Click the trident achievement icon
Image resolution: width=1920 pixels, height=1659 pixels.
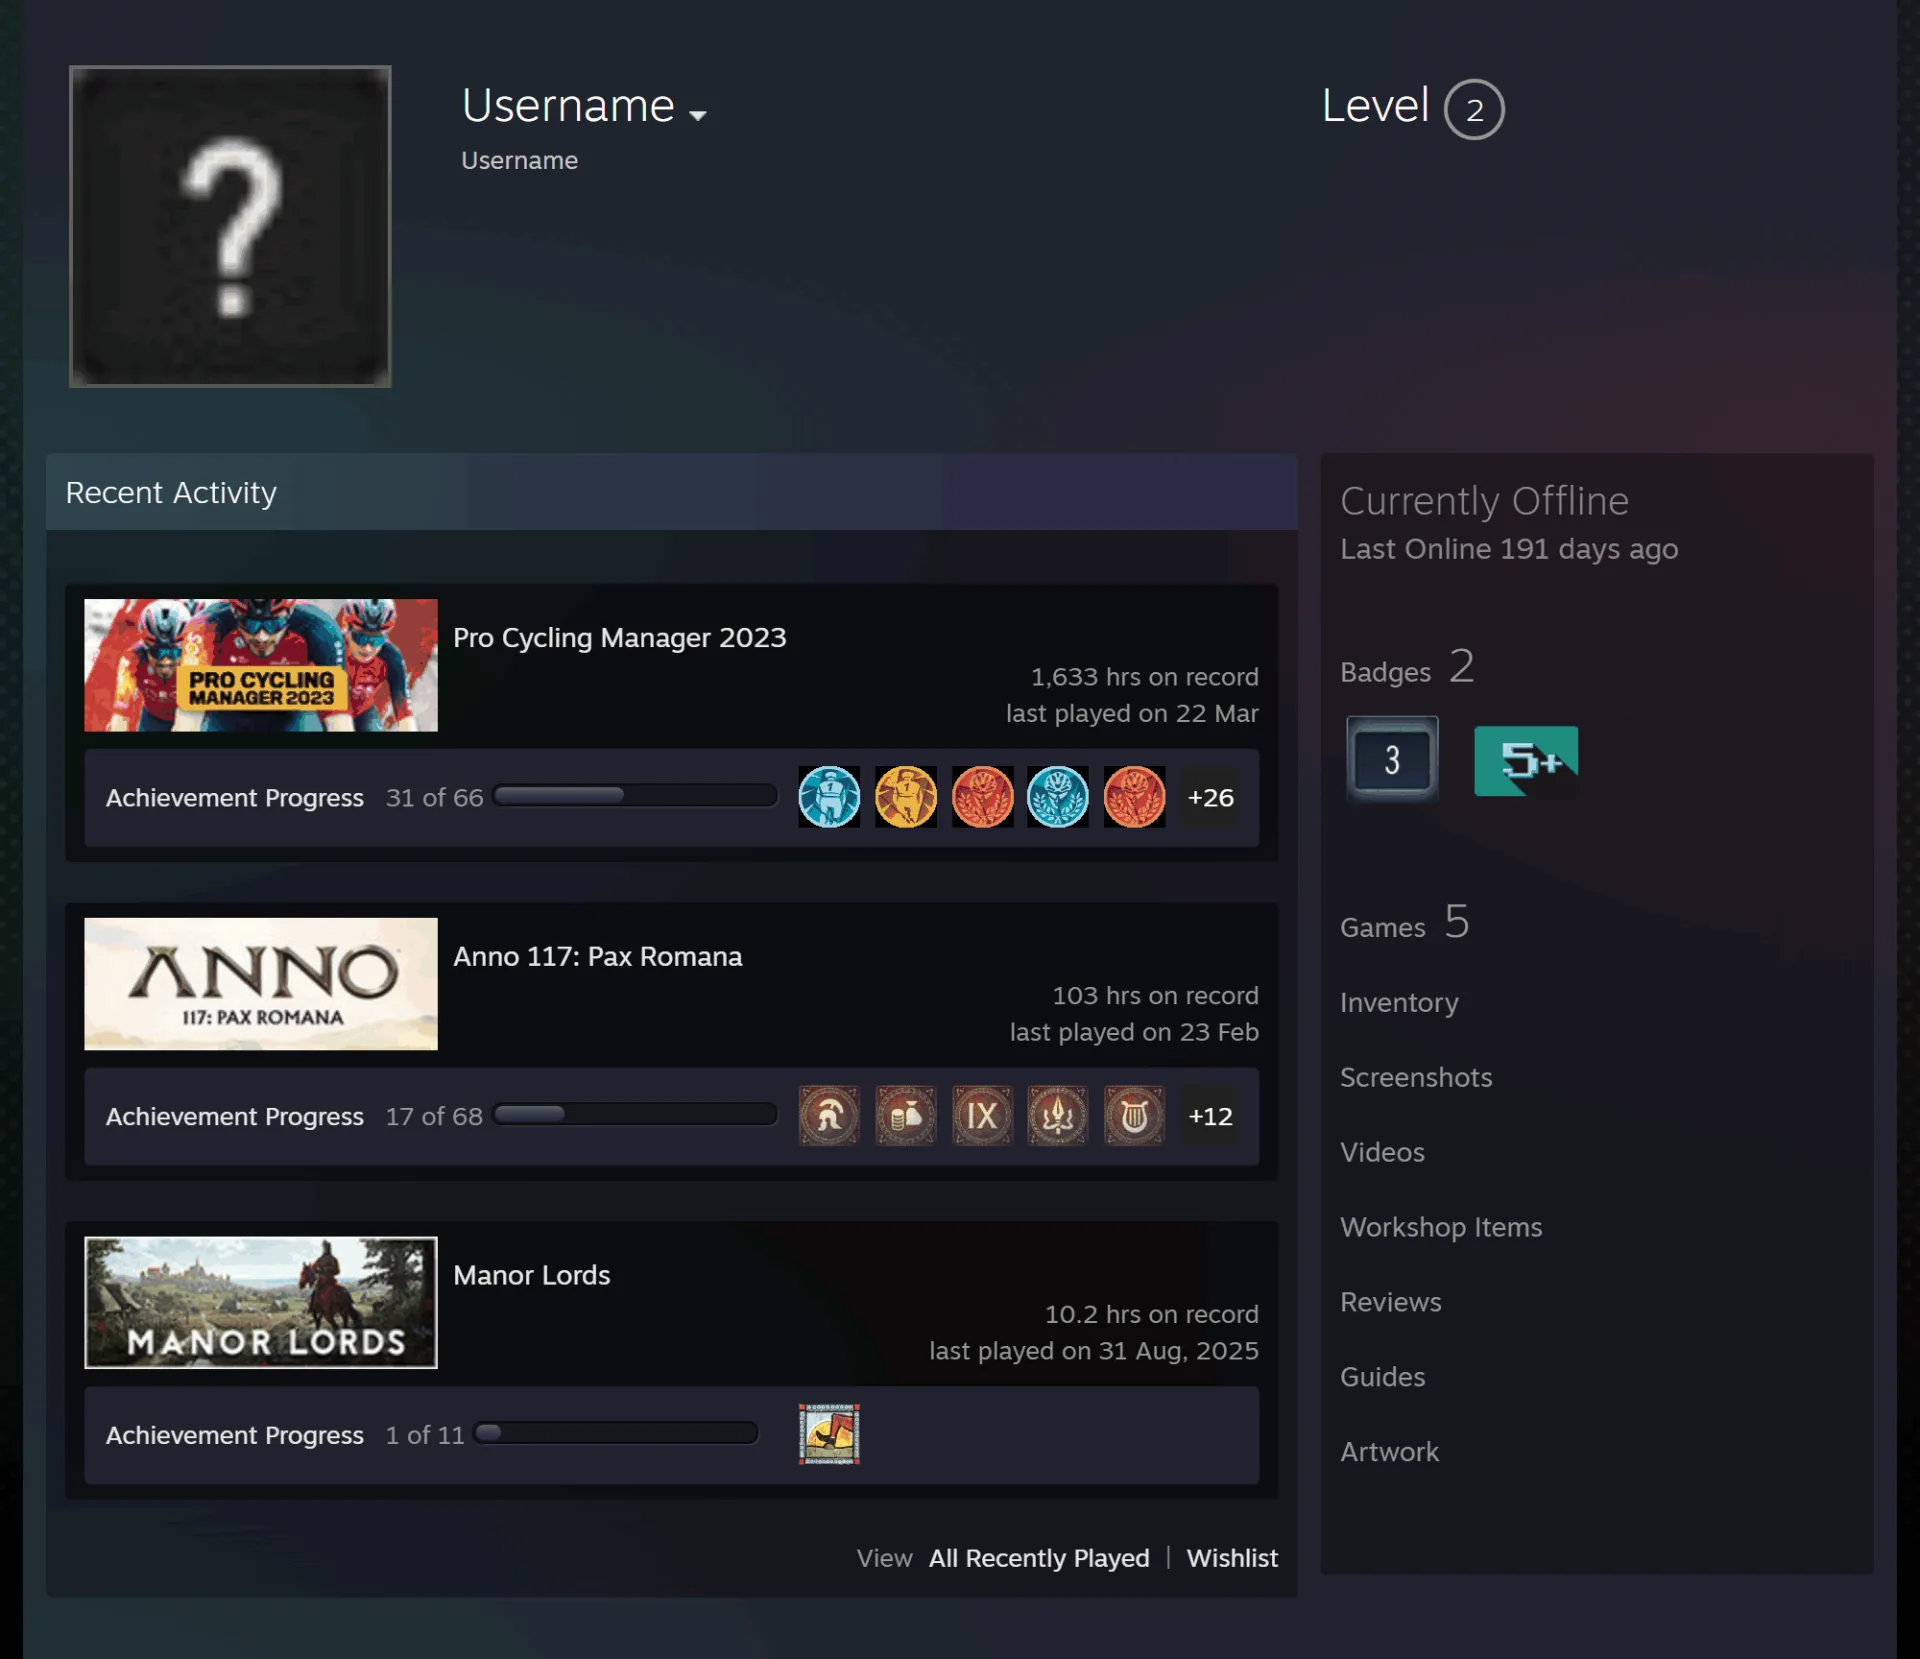coord(1058,1115)
